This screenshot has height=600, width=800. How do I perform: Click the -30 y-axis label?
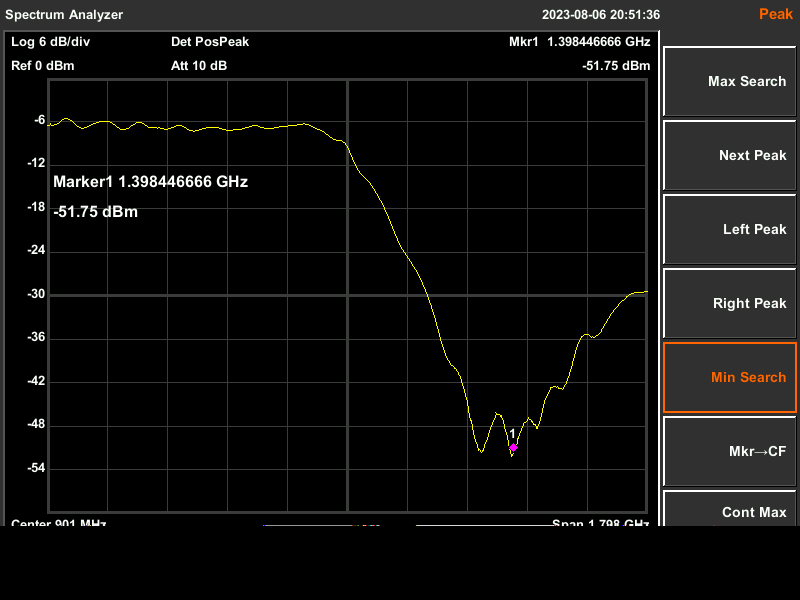36,294
